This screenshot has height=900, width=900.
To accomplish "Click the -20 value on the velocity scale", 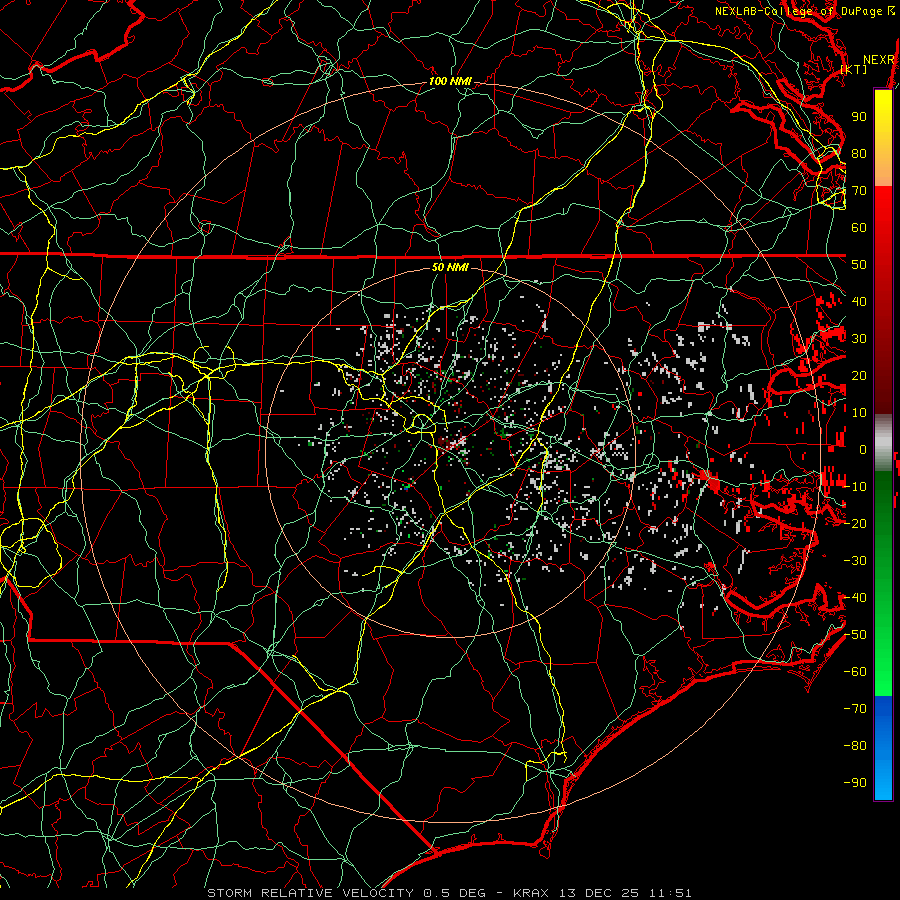I will (x=855, y=524).
